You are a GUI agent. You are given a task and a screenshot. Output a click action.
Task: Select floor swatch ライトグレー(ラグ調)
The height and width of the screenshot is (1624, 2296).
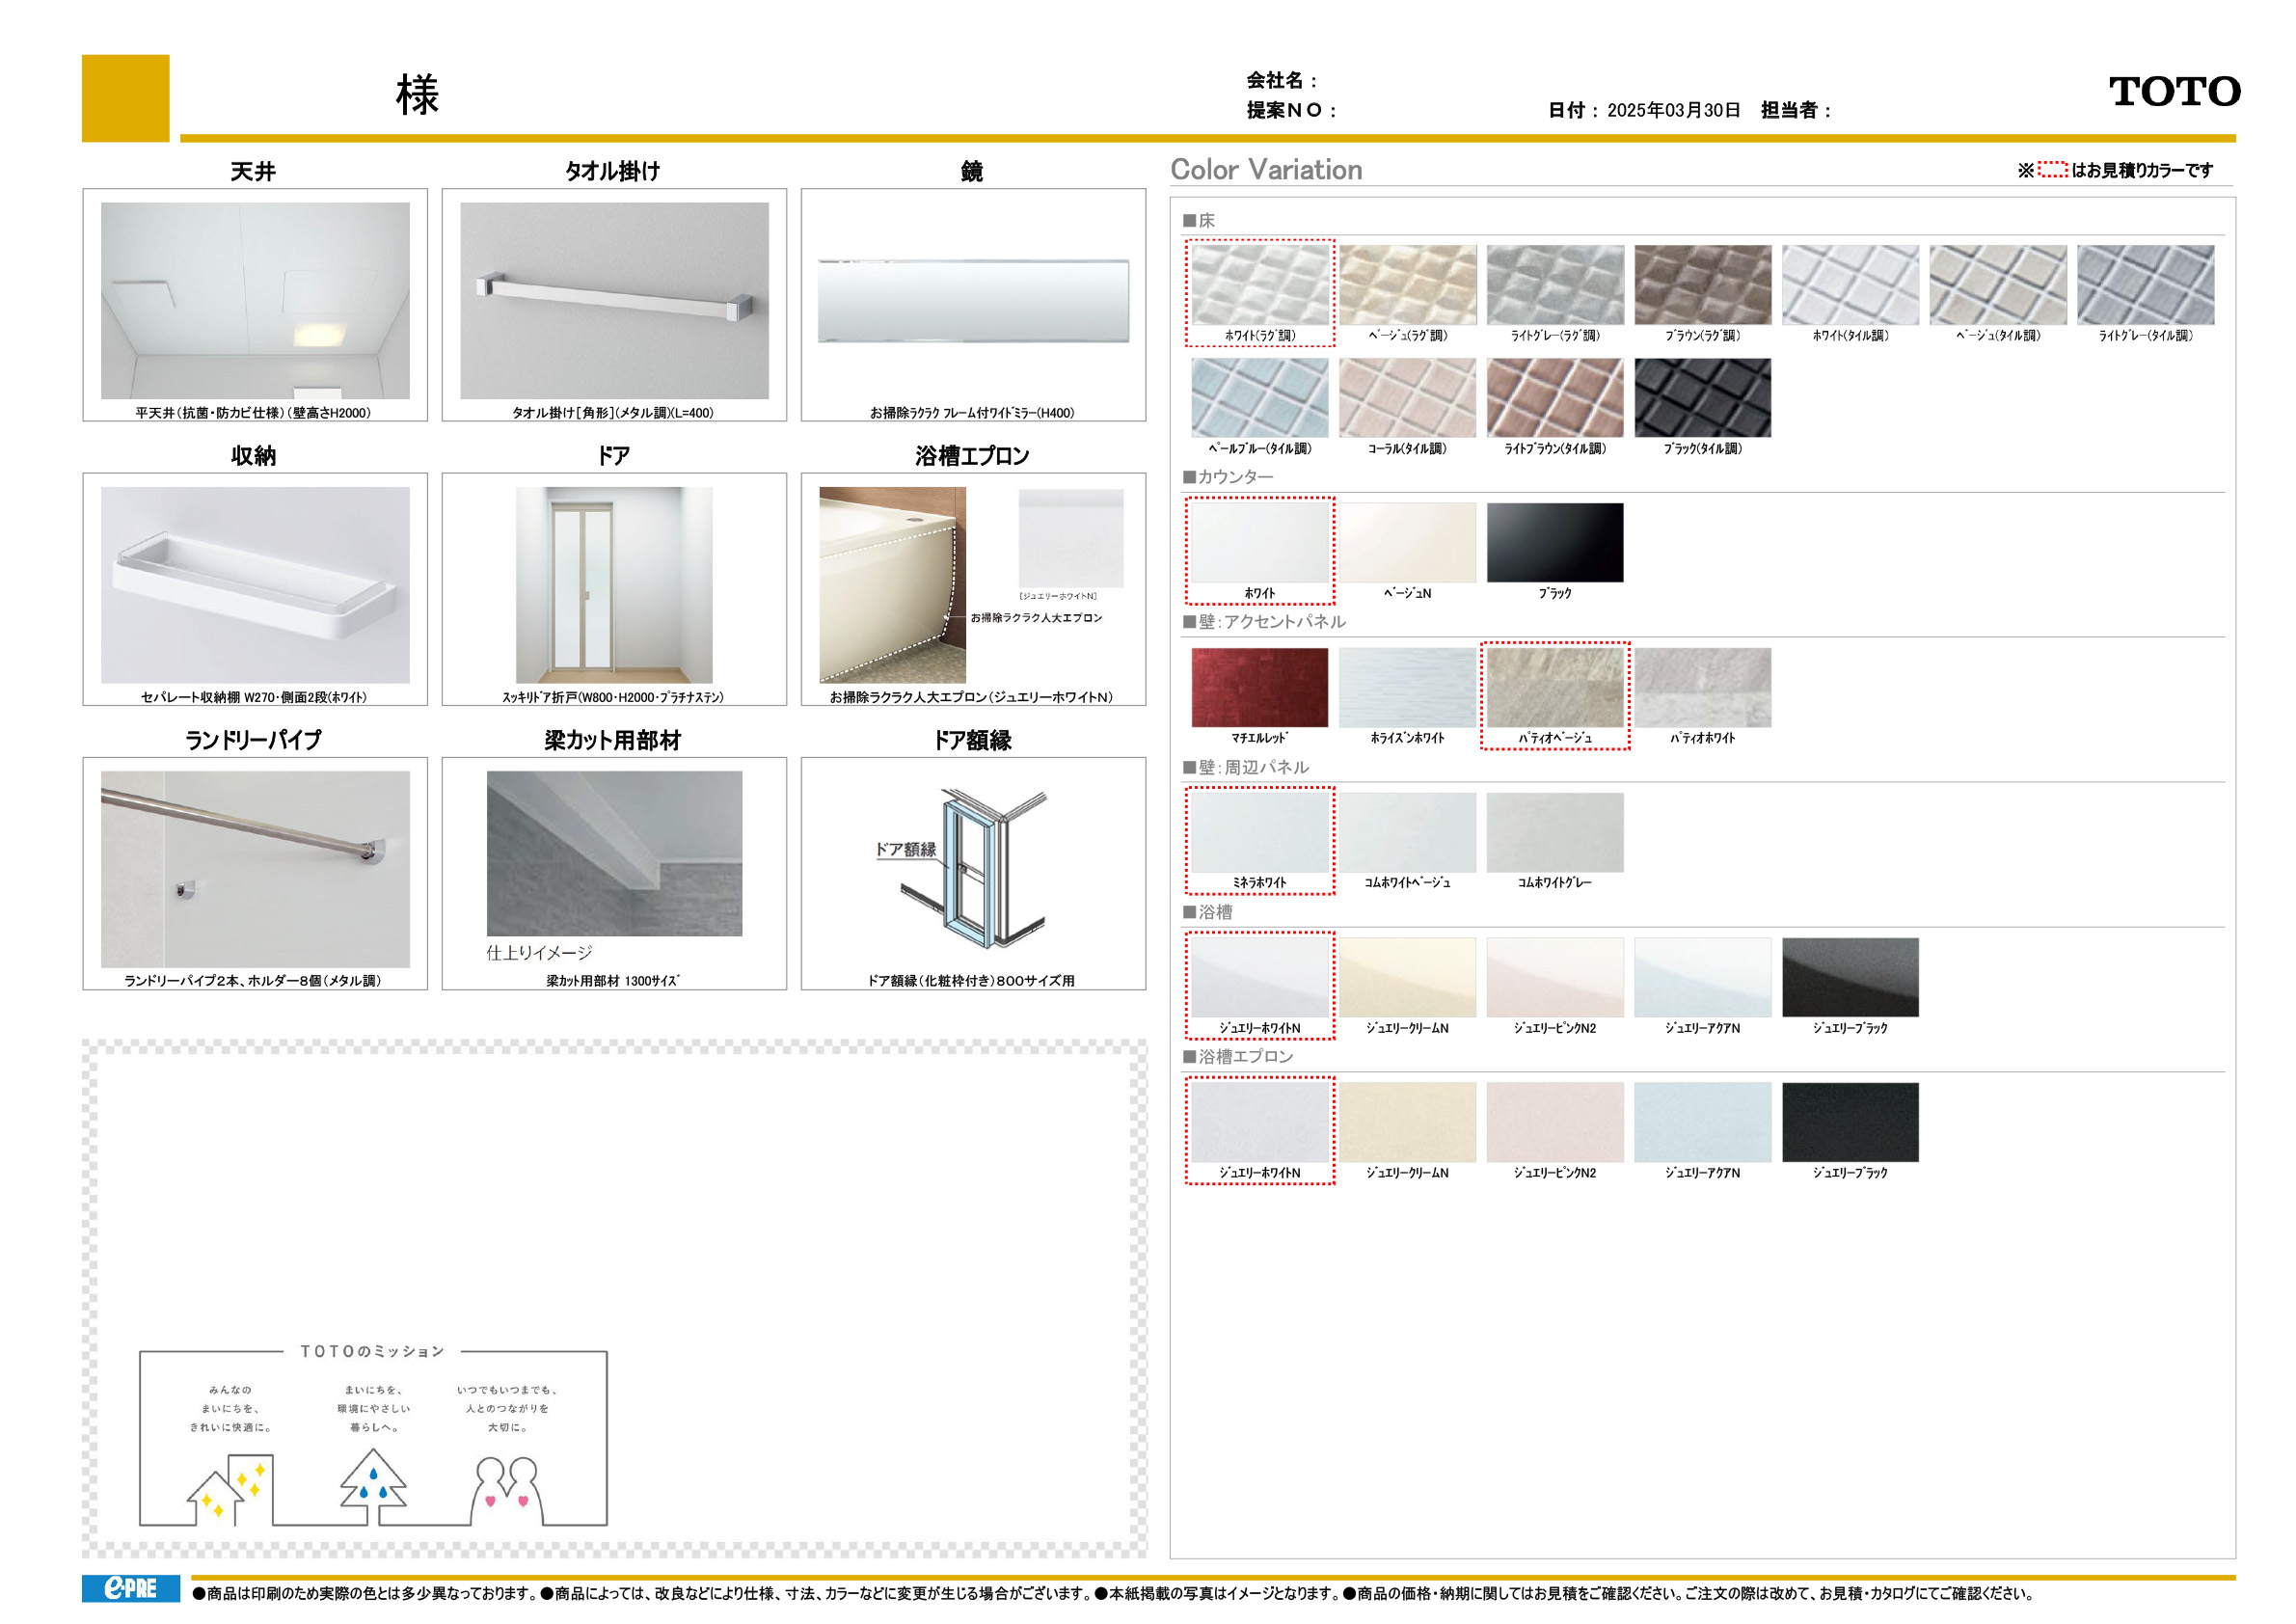1555,285
